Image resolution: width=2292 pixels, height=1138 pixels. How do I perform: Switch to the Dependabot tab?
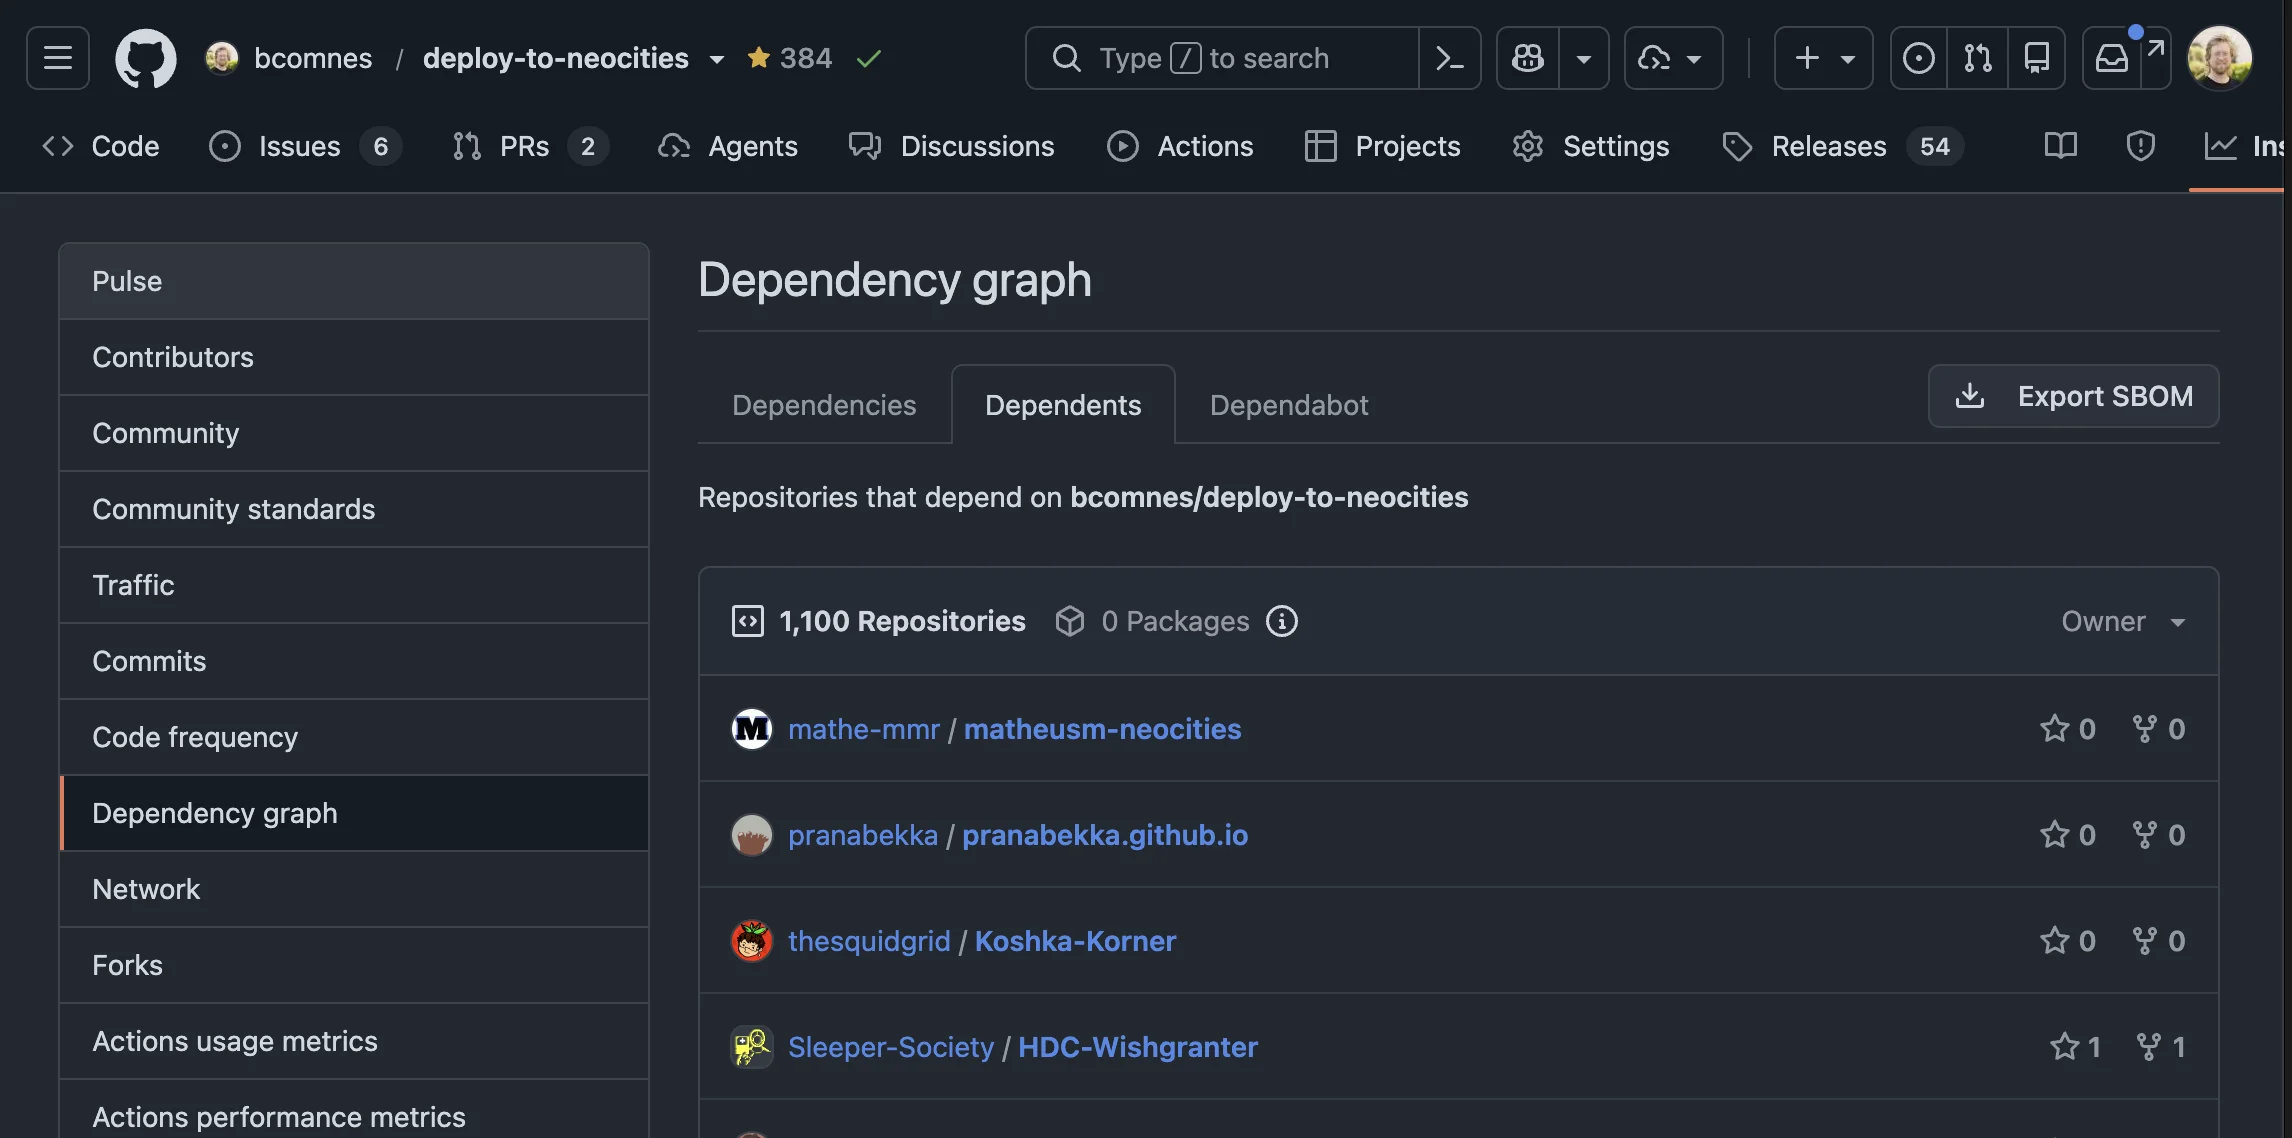coord(1289,405)
